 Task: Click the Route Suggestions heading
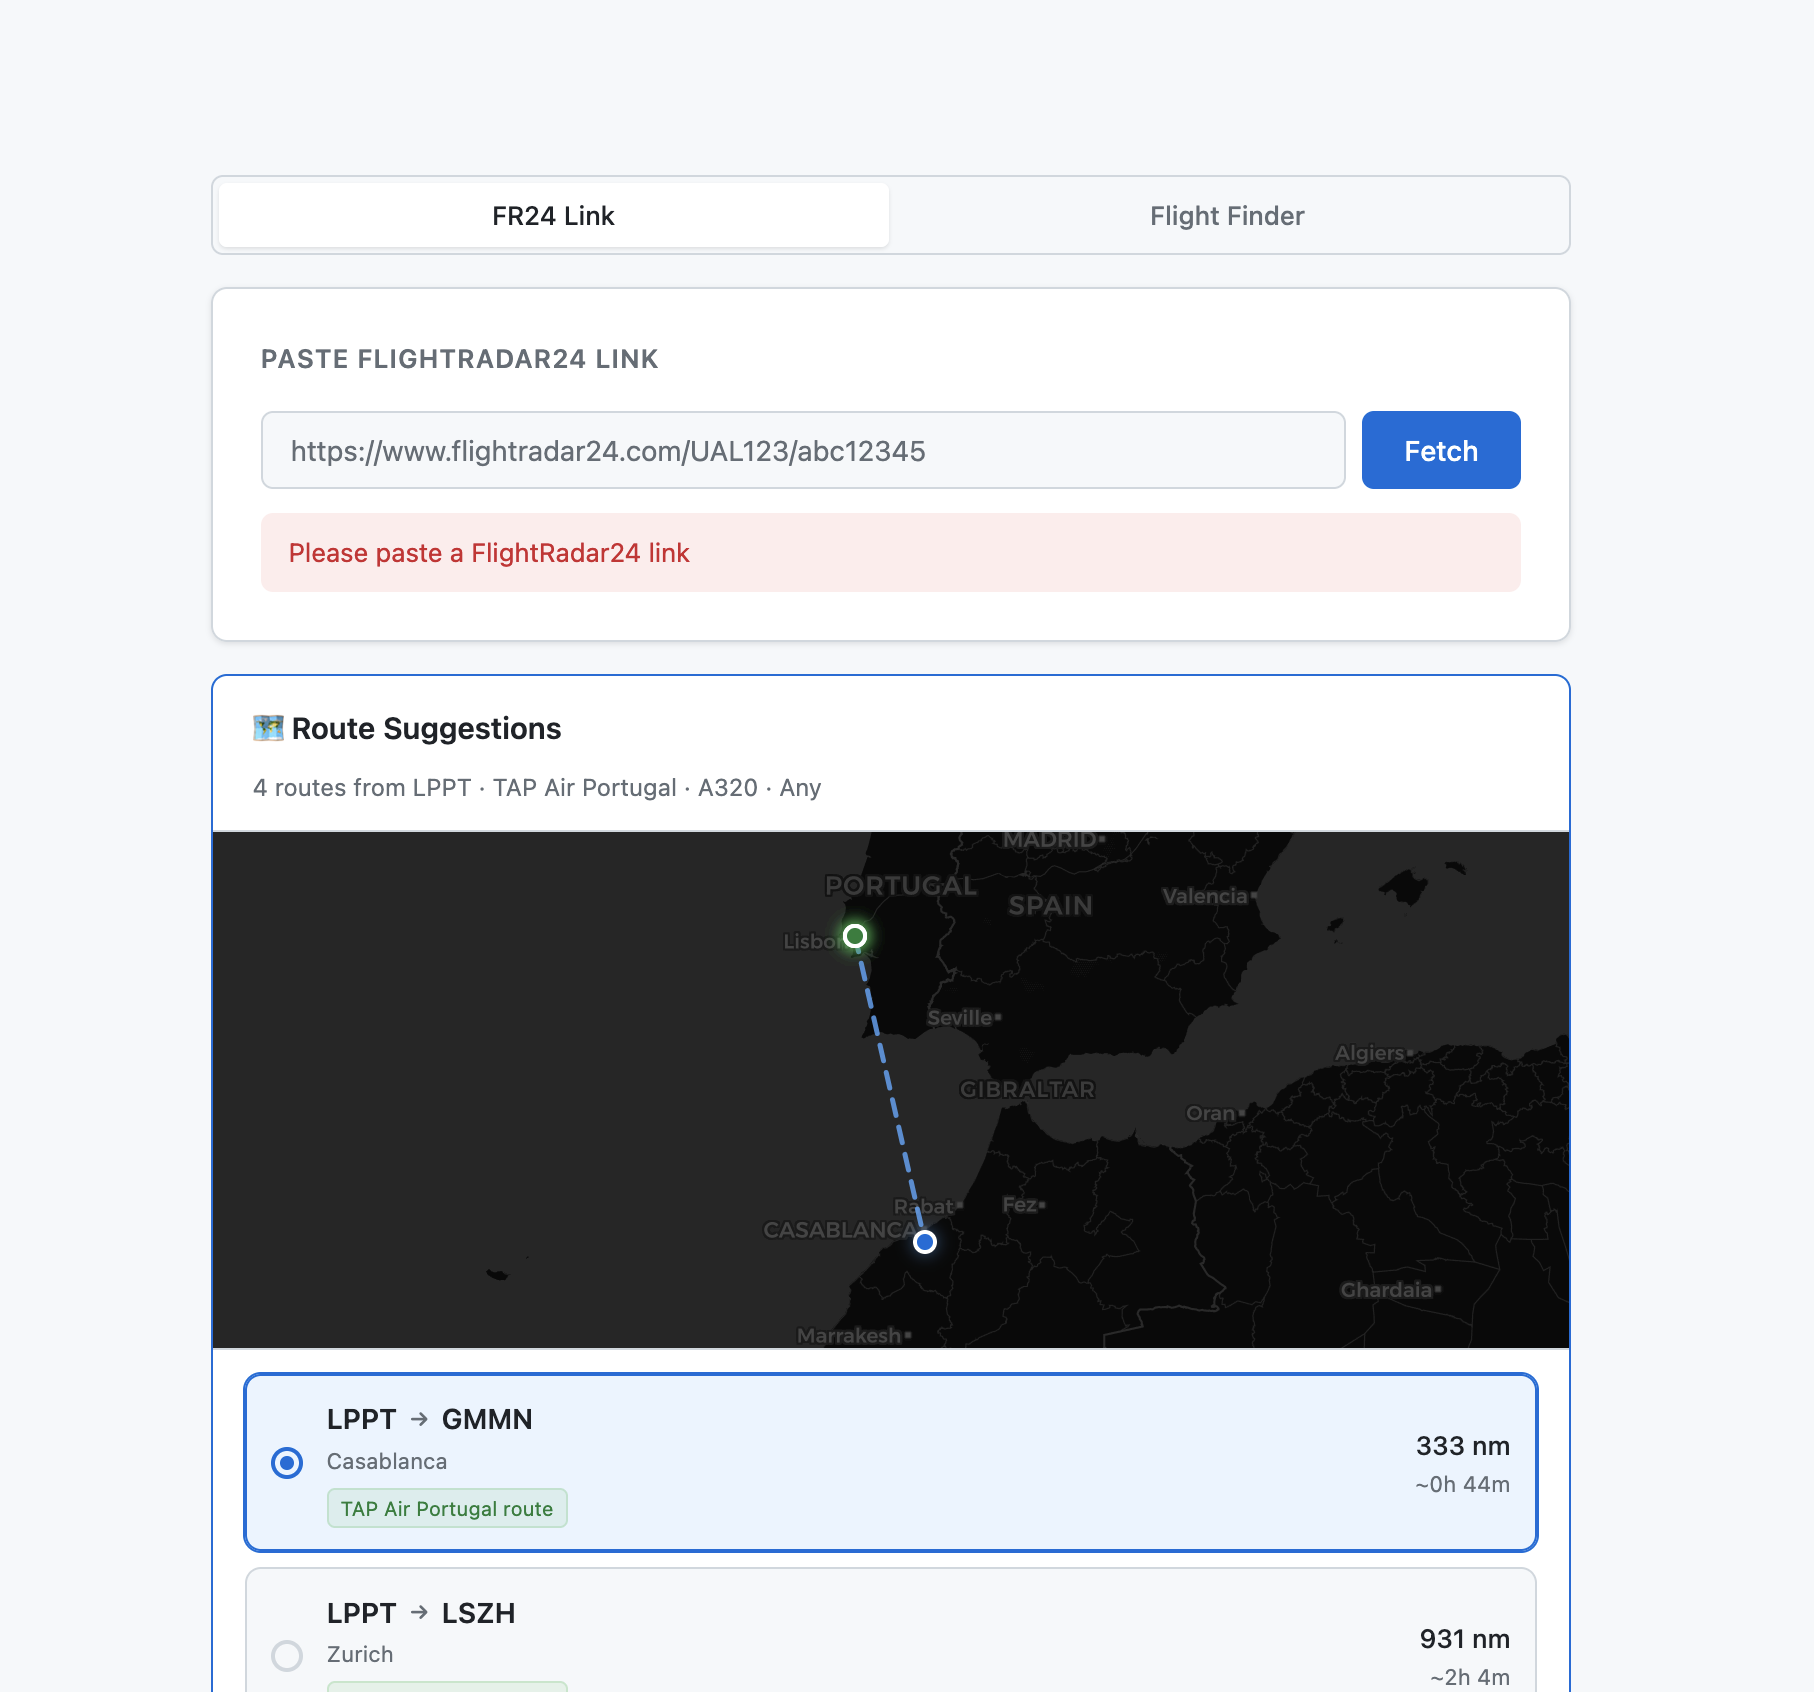point(426,728)
